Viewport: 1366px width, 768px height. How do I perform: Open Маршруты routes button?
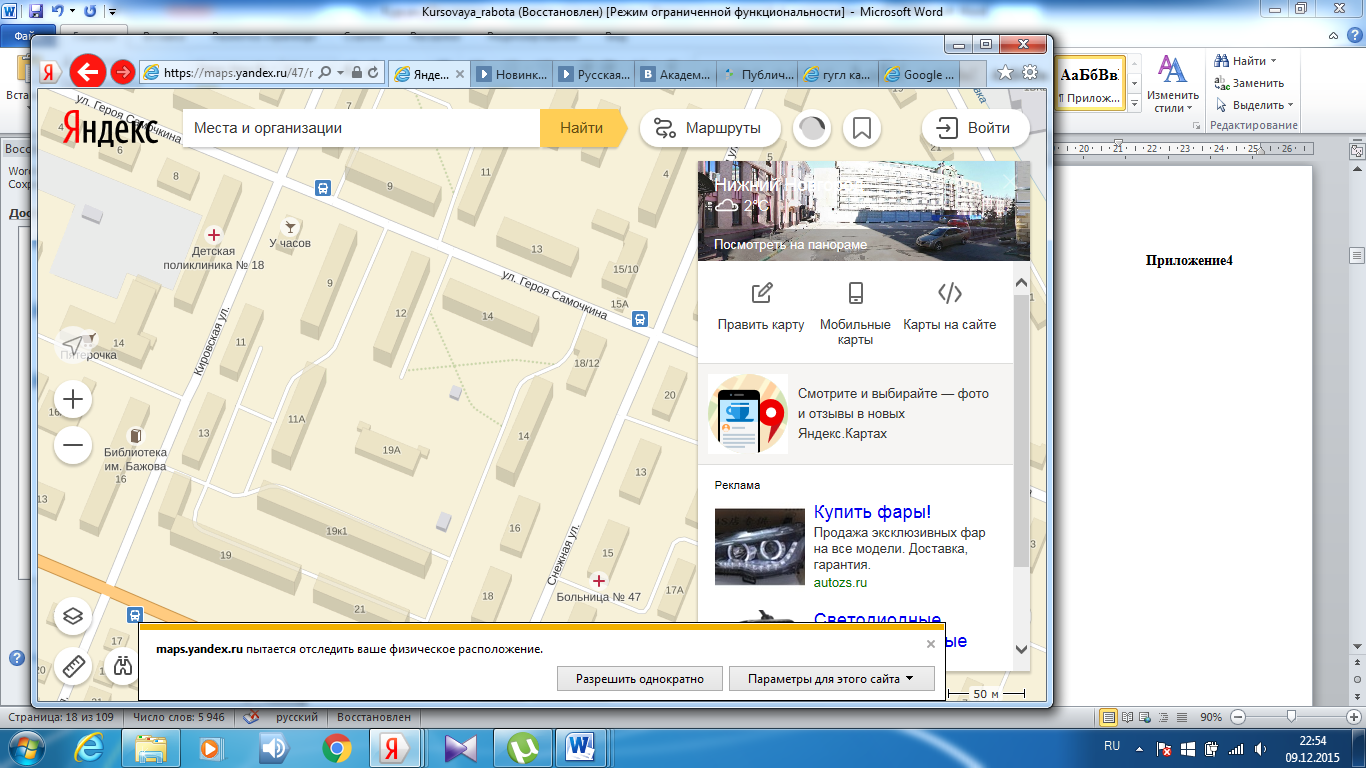click(710, 128)
